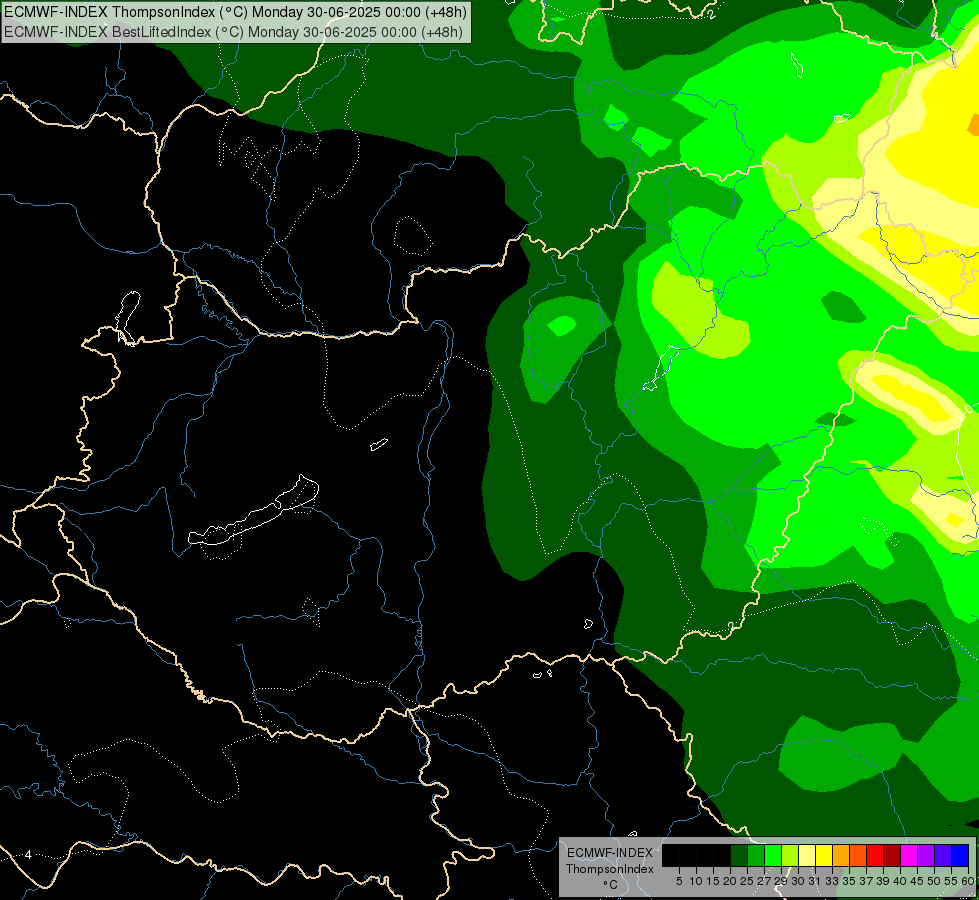The width and height of the screenshot is (979, 900).
Task: Click the legend tick value 50
Action: coord(934,881)
